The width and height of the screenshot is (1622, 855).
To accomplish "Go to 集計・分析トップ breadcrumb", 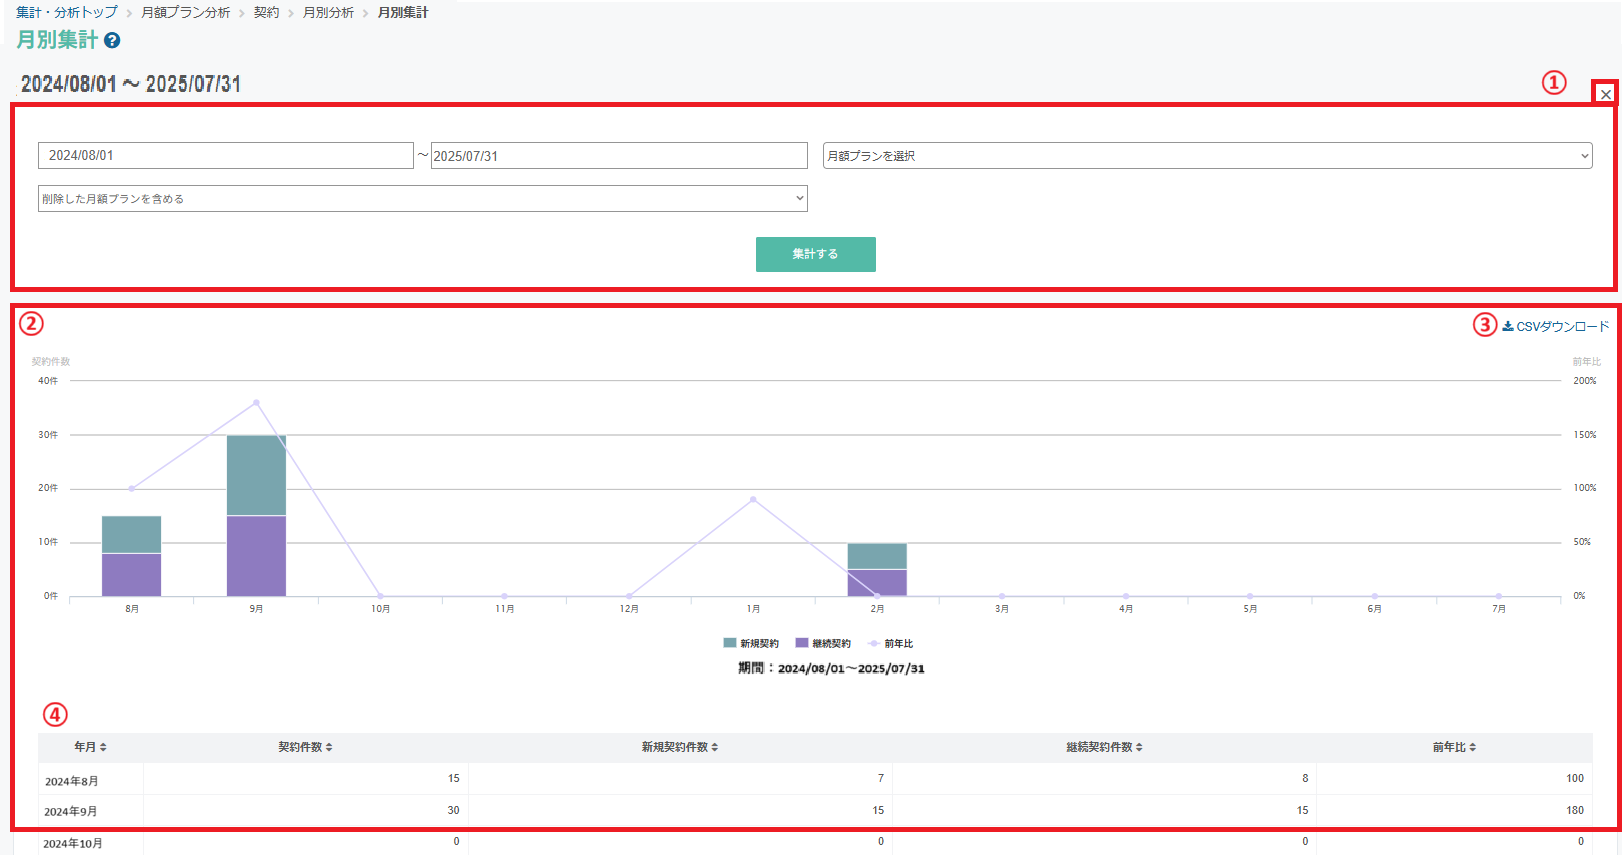I will (67, 12).
